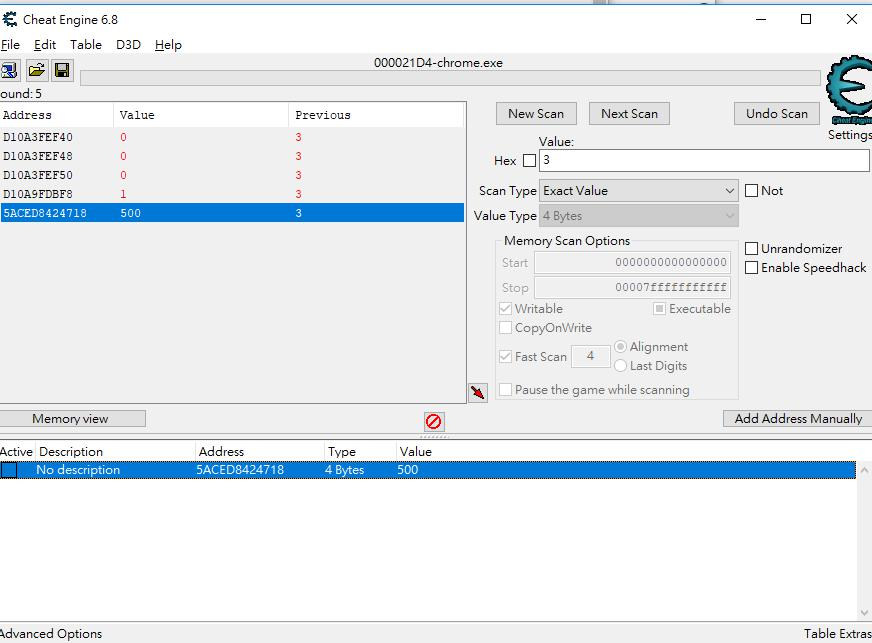Toggle the Fast Scan checkbox
872x643 pixels.
(x=506, y=357)
